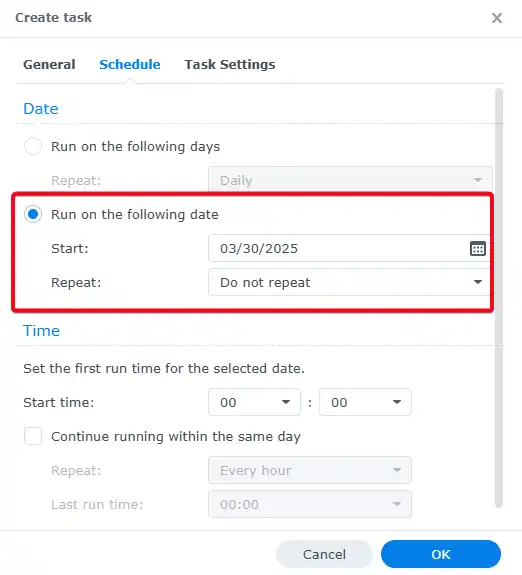522x575 pixels.
Task: Enable Continue running within the same day
Action: coord(33,436)
